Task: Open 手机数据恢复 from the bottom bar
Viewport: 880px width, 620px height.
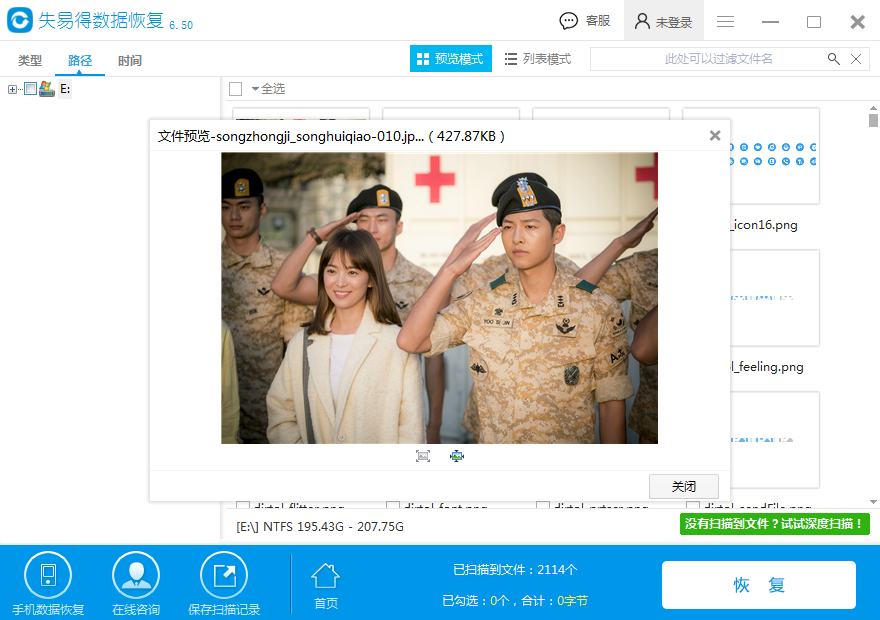Action: coord(48,584)
